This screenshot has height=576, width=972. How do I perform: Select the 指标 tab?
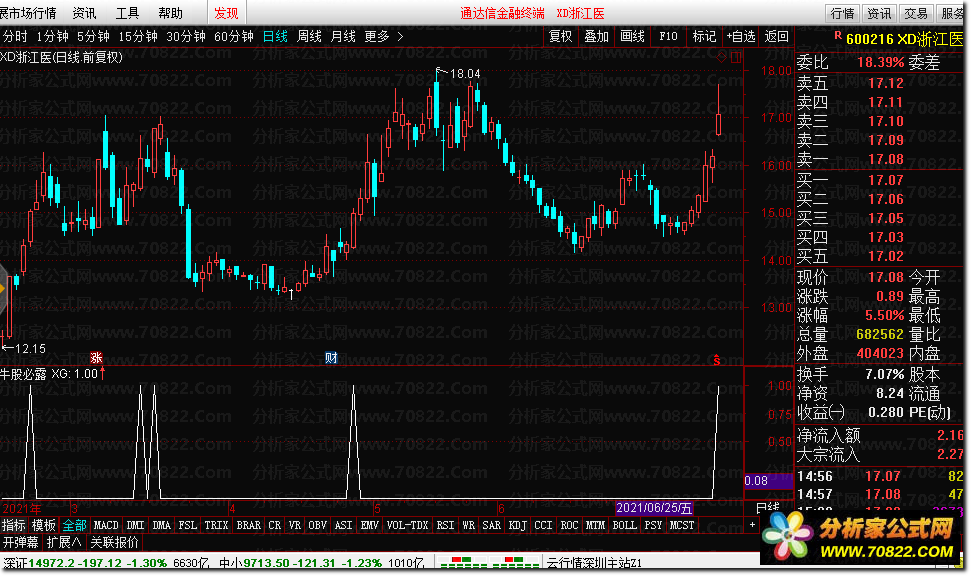(14, 525)
